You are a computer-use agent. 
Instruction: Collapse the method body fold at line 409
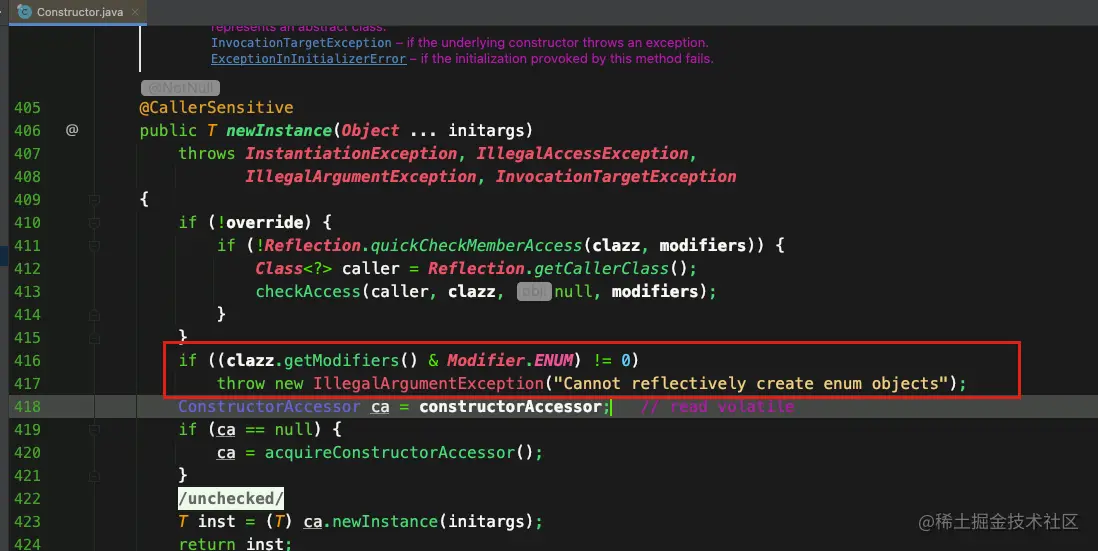94,200
